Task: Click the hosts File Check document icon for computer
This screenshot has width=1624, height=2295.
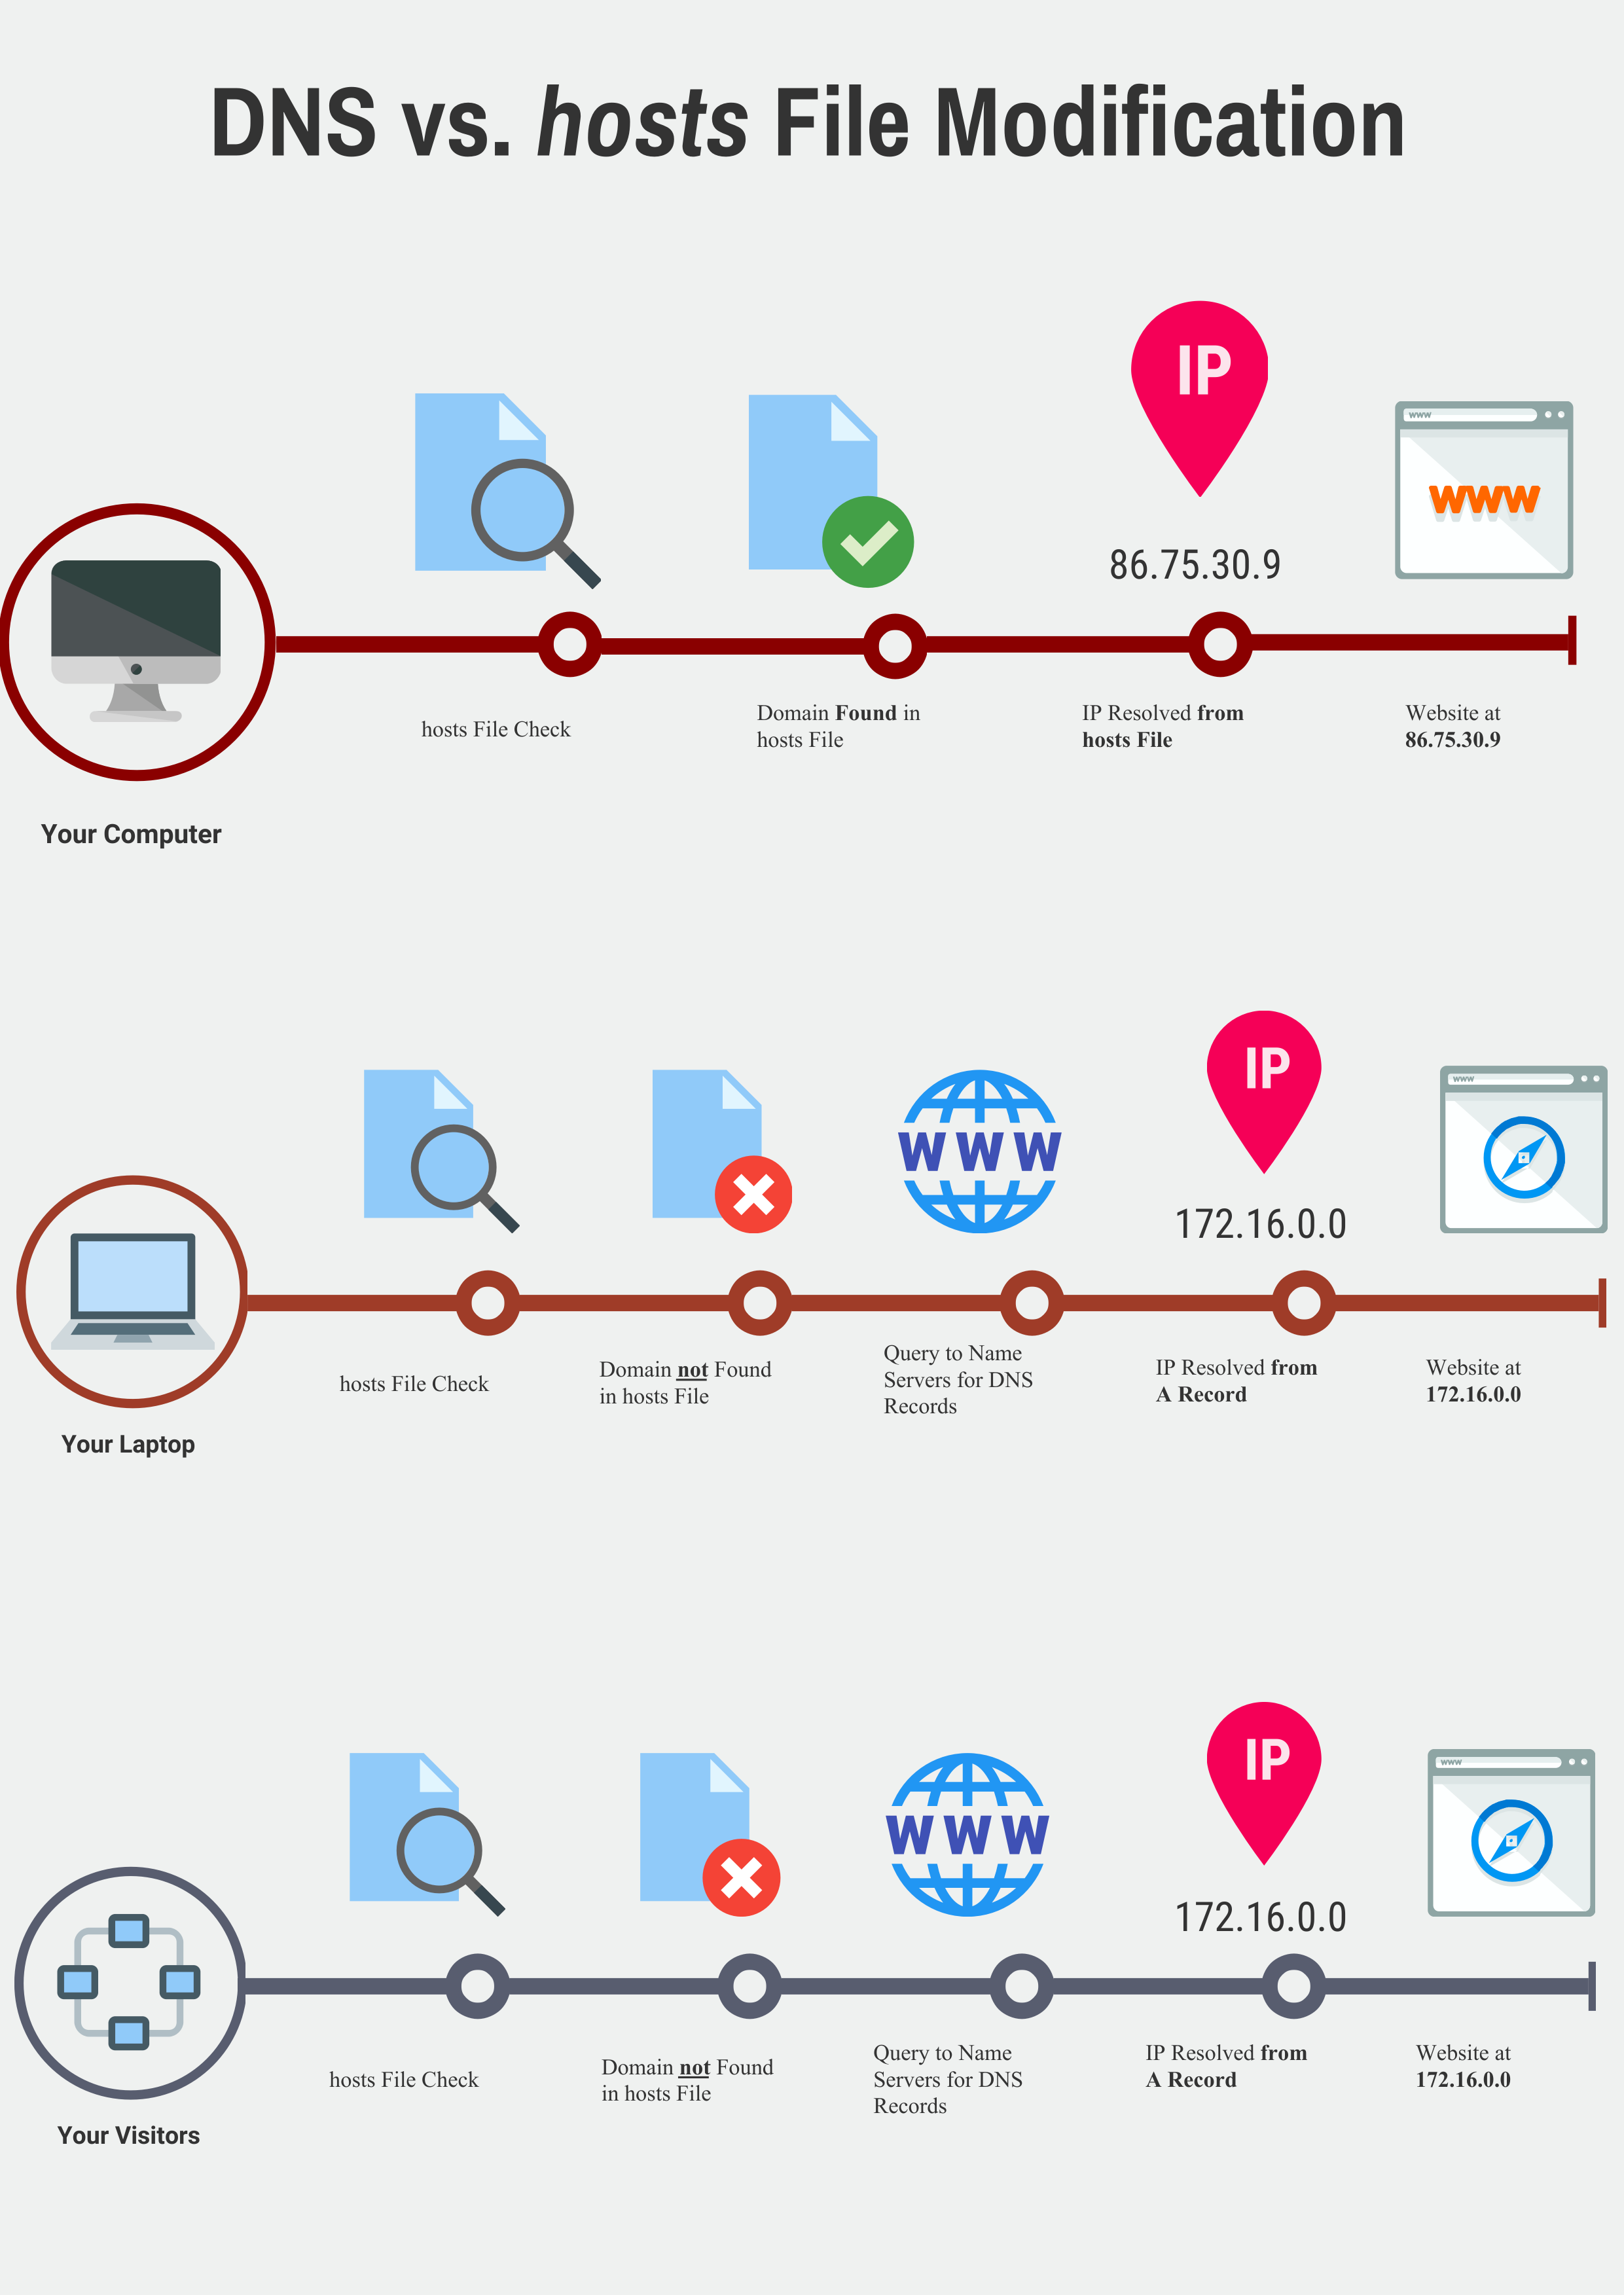Action: coord(466,431)
